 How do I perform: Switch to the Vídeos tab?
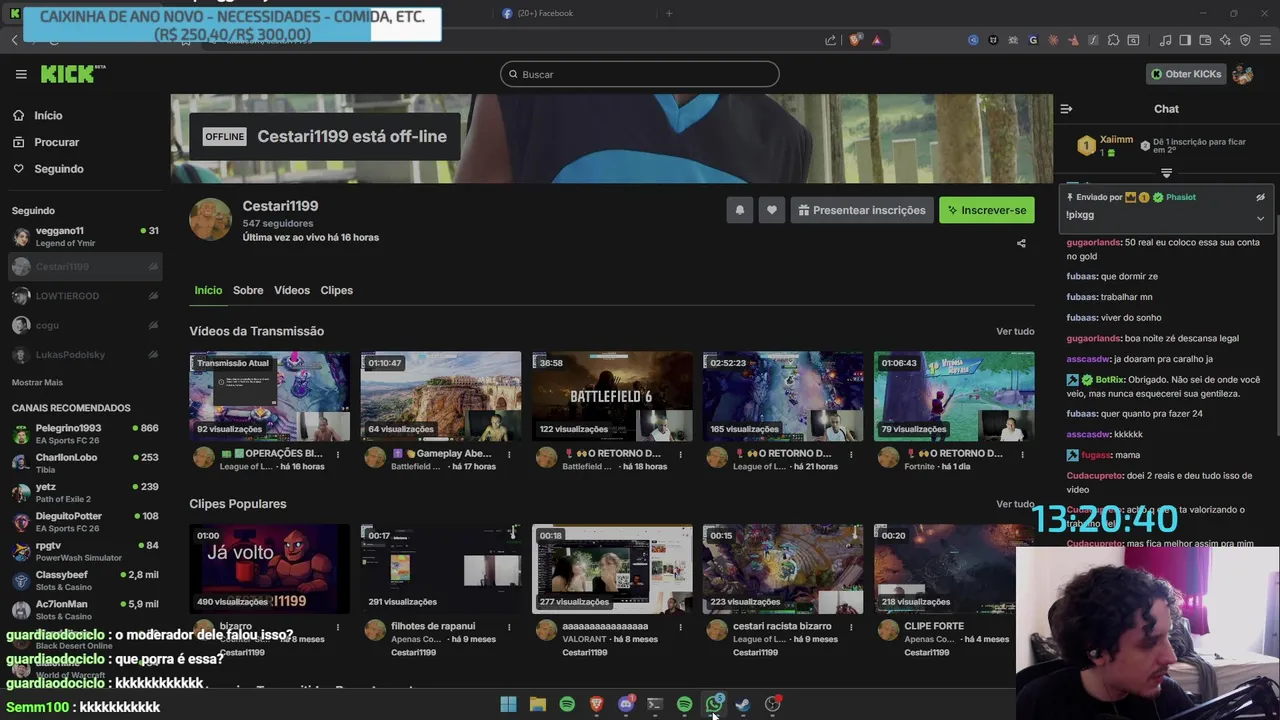click(292, 290)
